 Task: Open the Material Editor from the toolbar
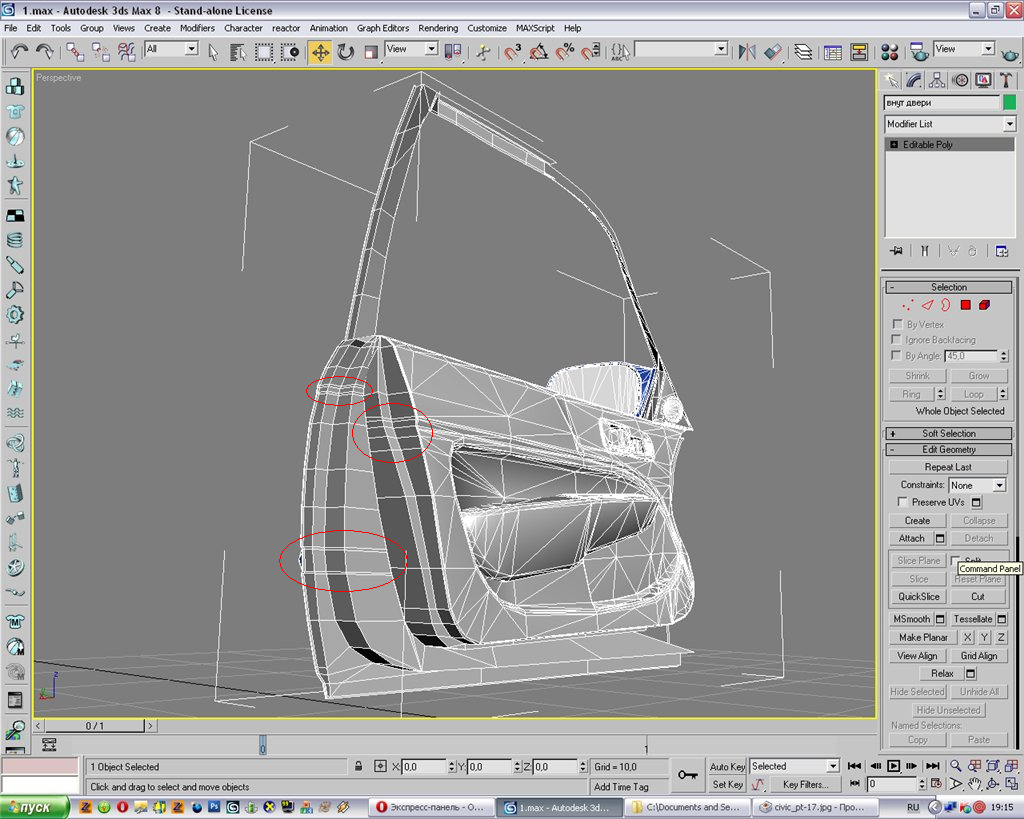(x=891, y=51)
